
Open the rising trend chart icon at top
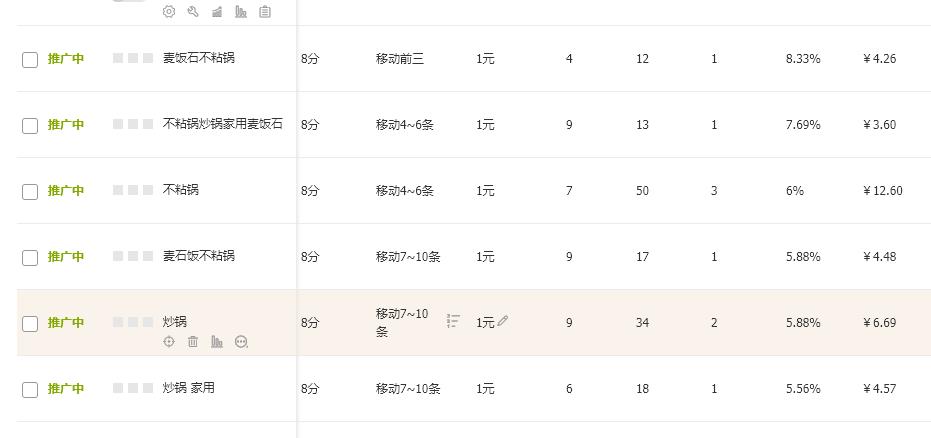(217, 12)
